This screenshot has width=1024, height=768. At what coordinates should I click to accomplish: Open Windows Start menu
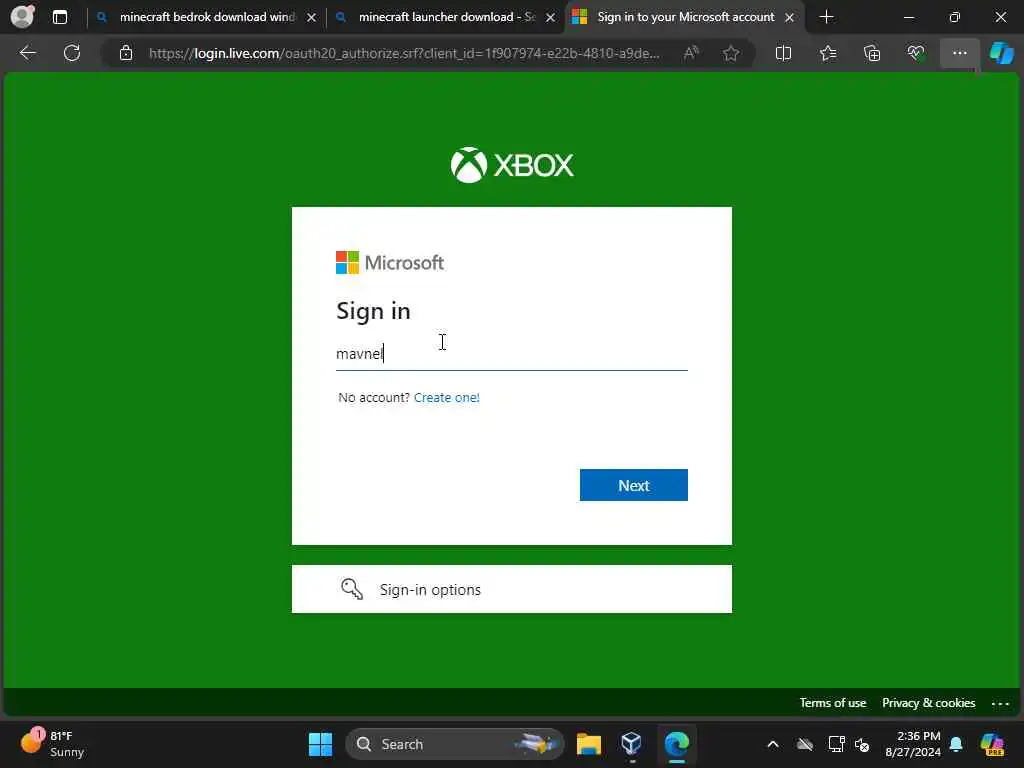[320, 744]
